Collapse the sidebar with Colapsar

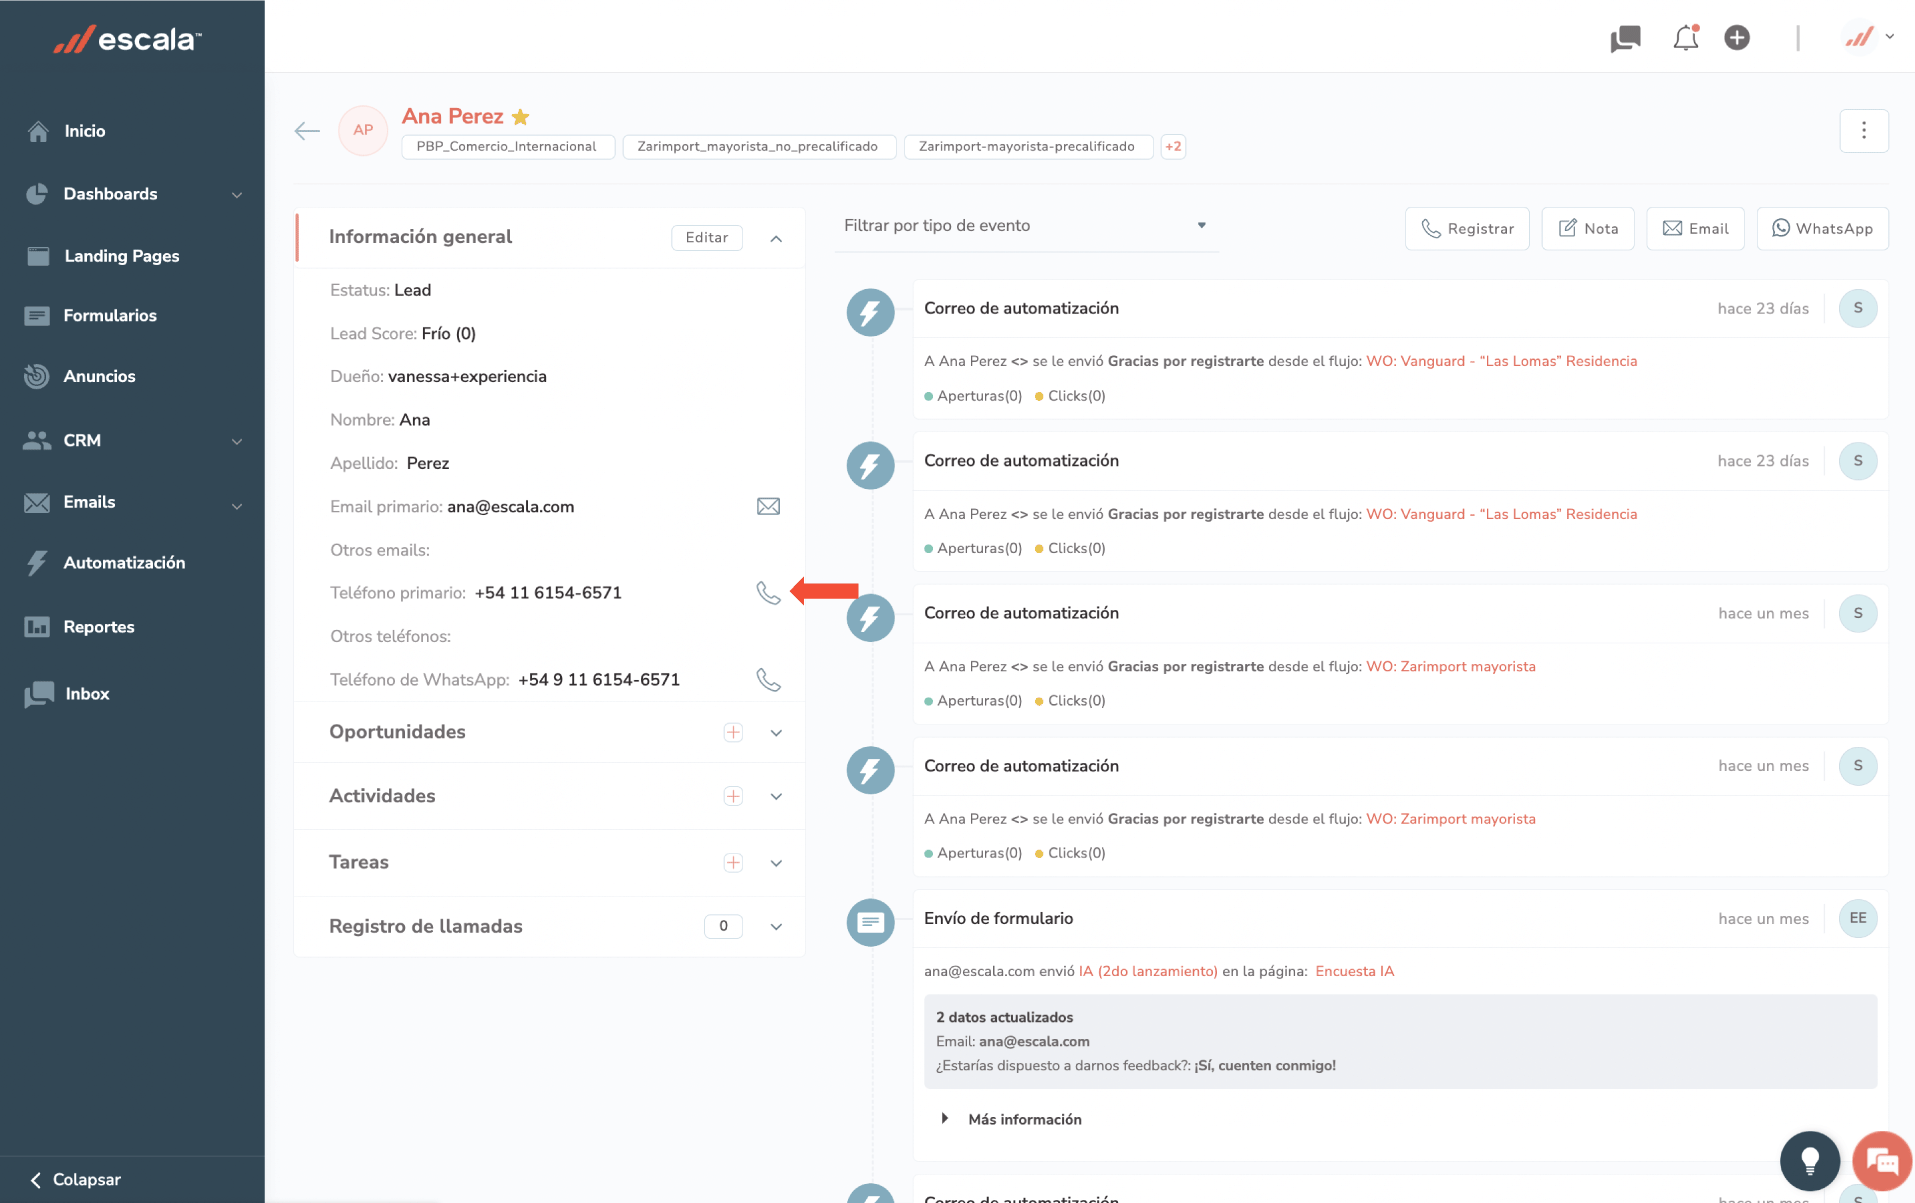coord(76,1180)
